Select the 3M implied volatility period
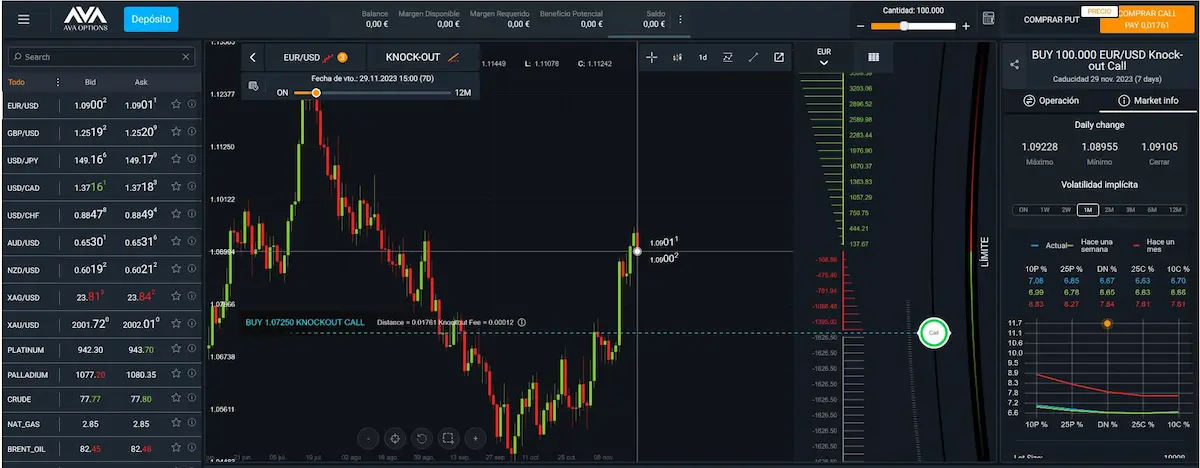Viewport: 1200px width, 468px height. 1129,210
